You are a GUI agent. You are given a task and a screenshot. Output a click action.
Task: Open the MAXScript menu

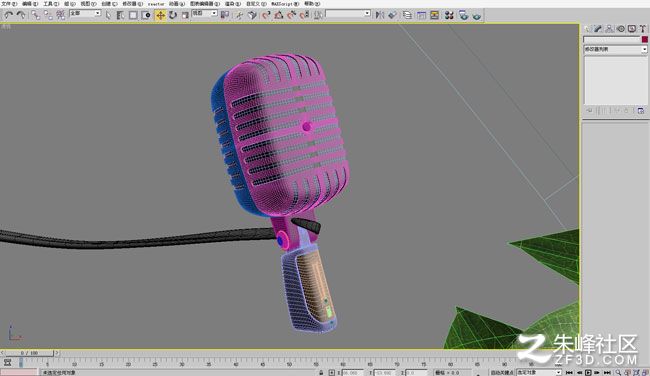click(285, 3)
